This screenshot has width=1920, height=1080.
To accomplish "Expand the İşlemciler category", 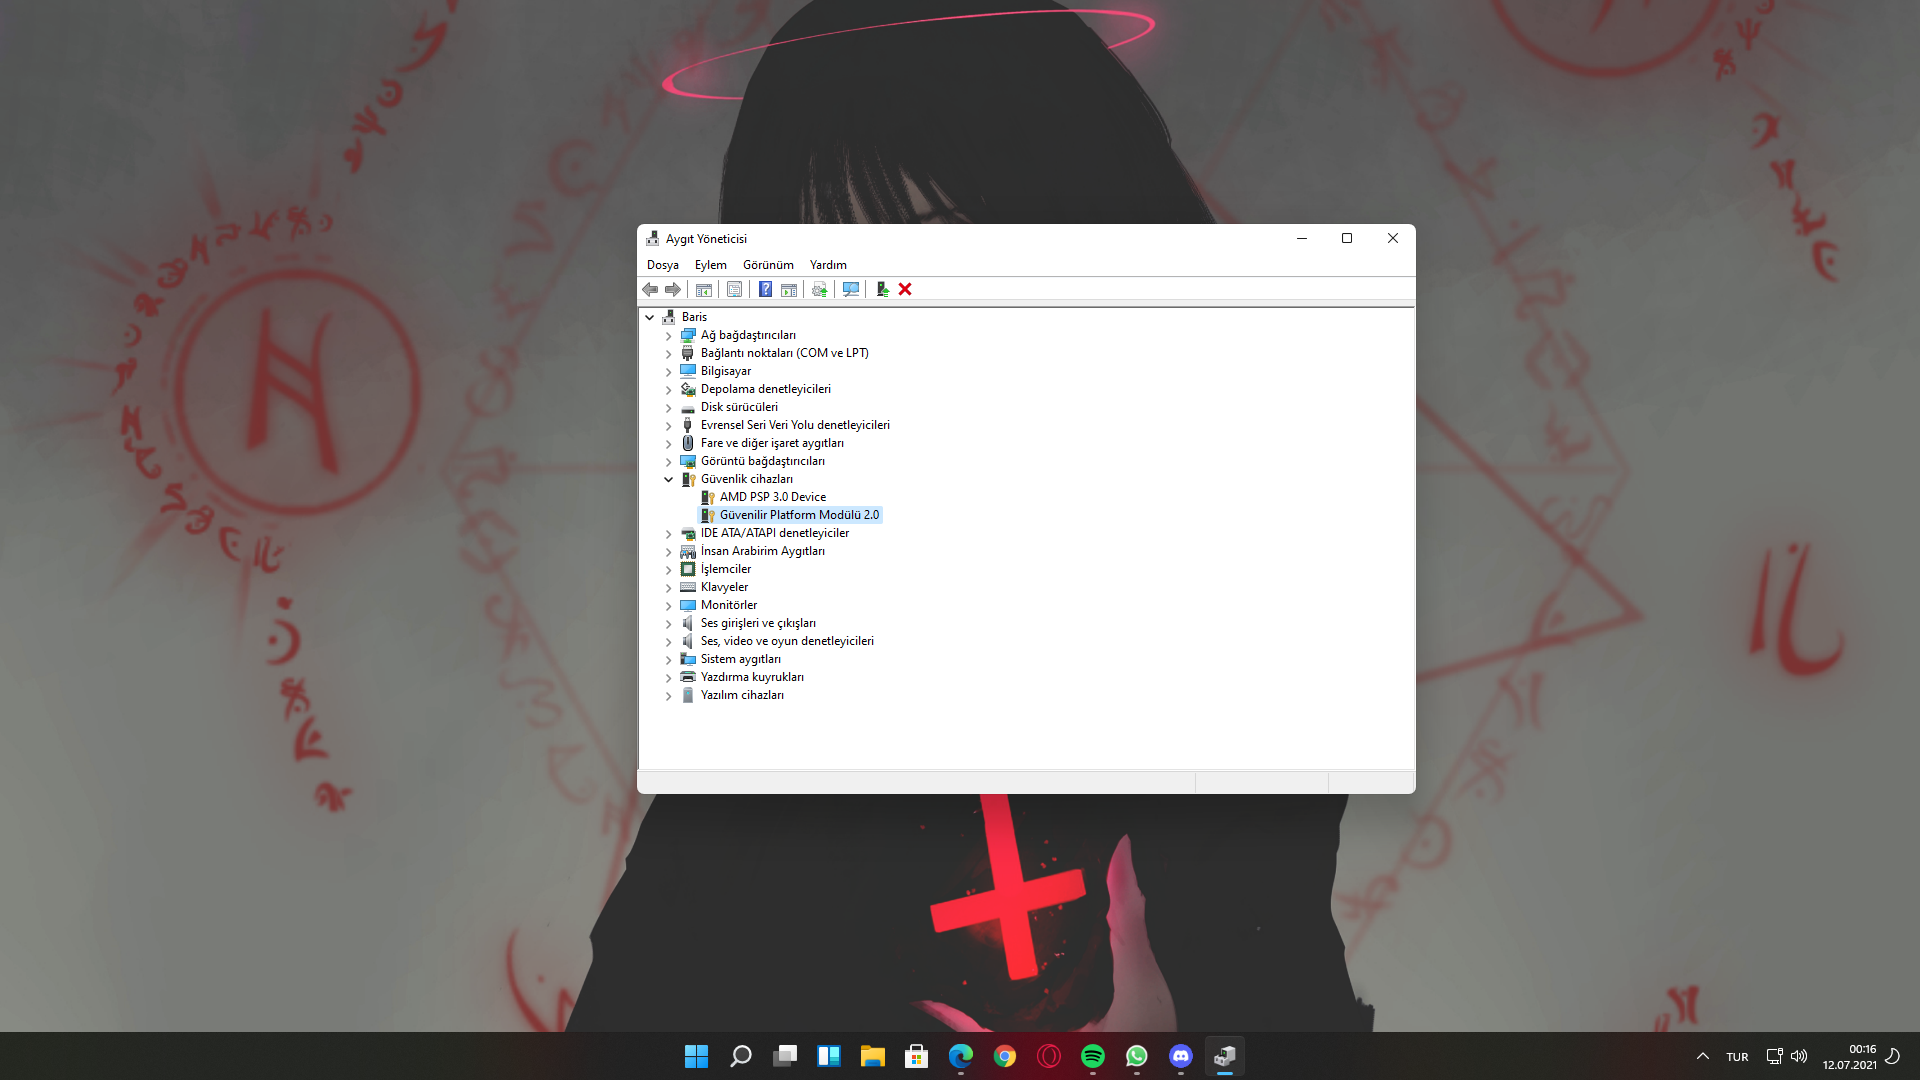I will click(x=669, y=570).
